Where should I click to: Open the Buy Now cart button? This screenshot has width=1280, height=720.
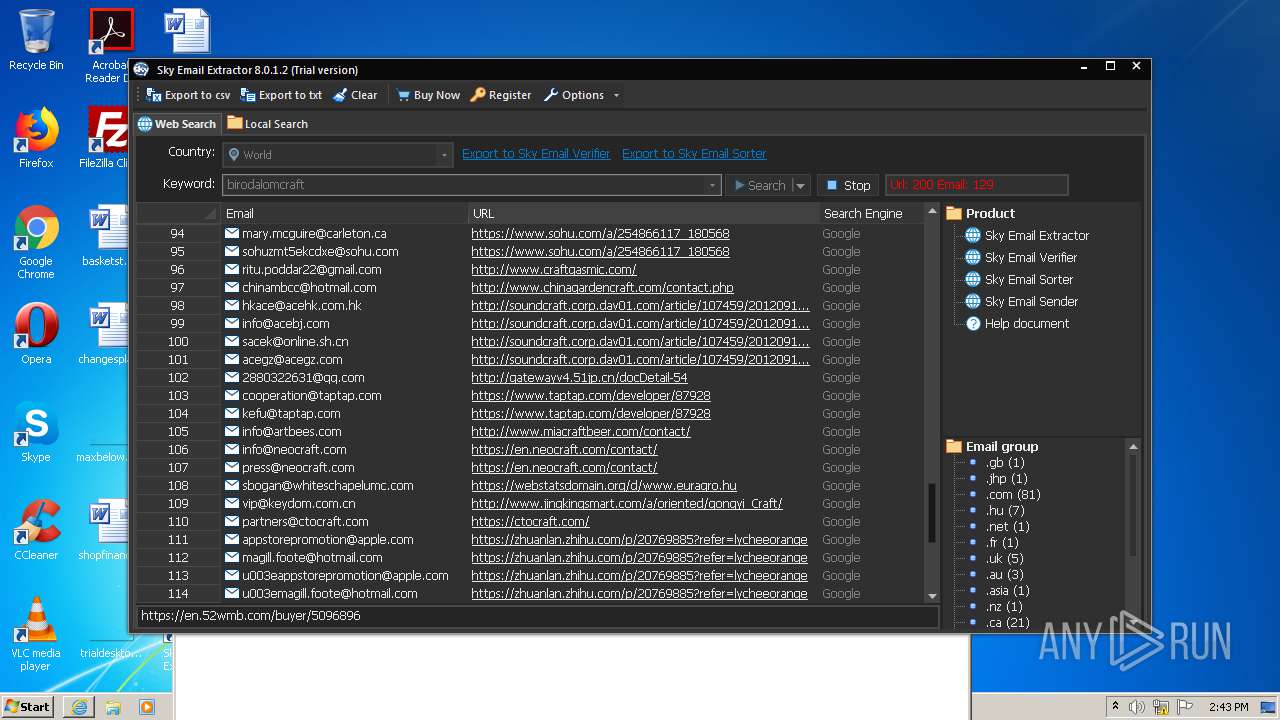428,95
